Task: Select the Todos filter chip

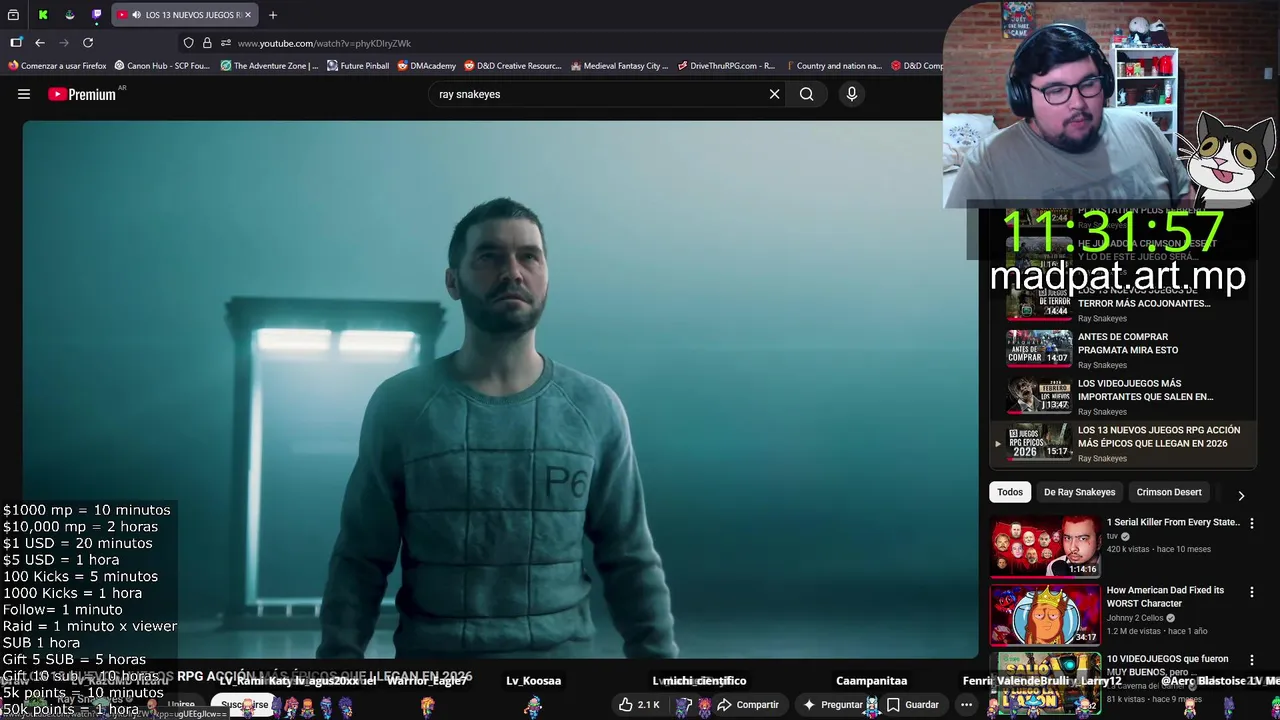Action: [1010, 492]
